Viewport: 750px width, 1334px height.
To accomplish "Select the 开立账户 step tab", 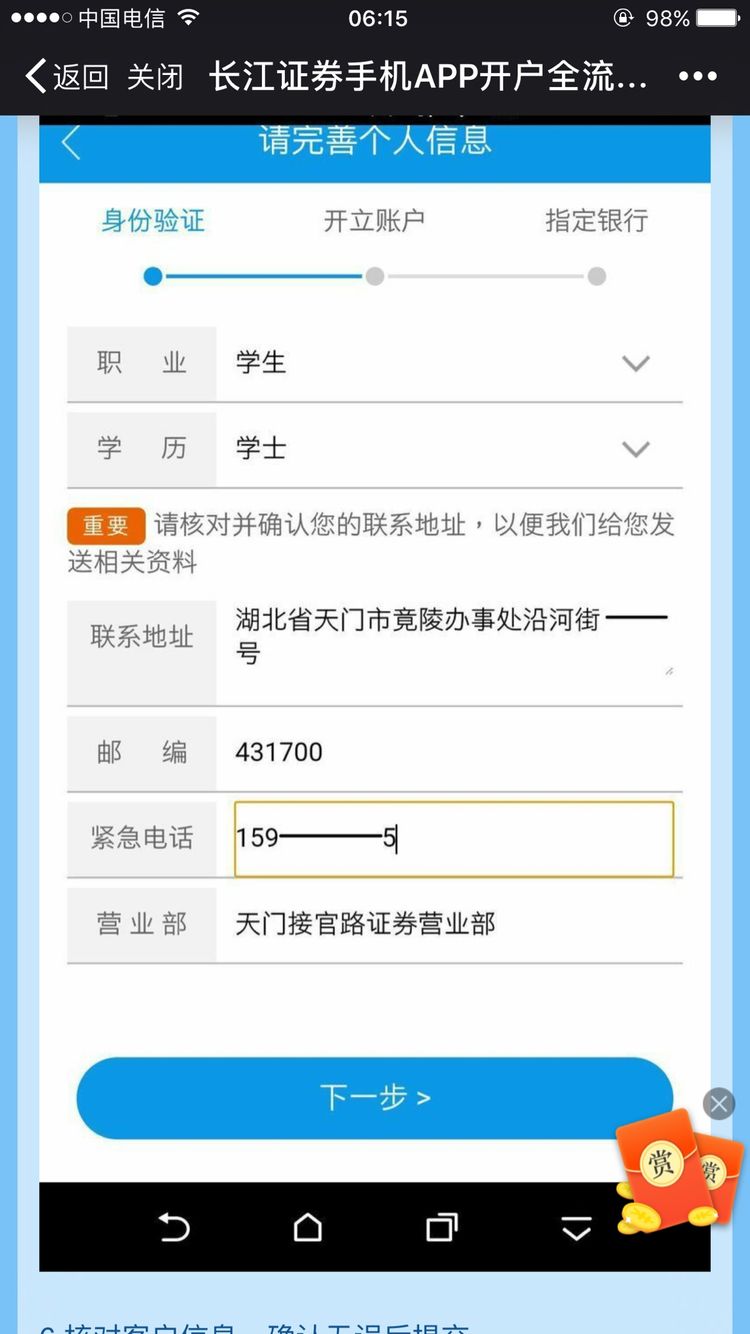I will coord(374,221).
